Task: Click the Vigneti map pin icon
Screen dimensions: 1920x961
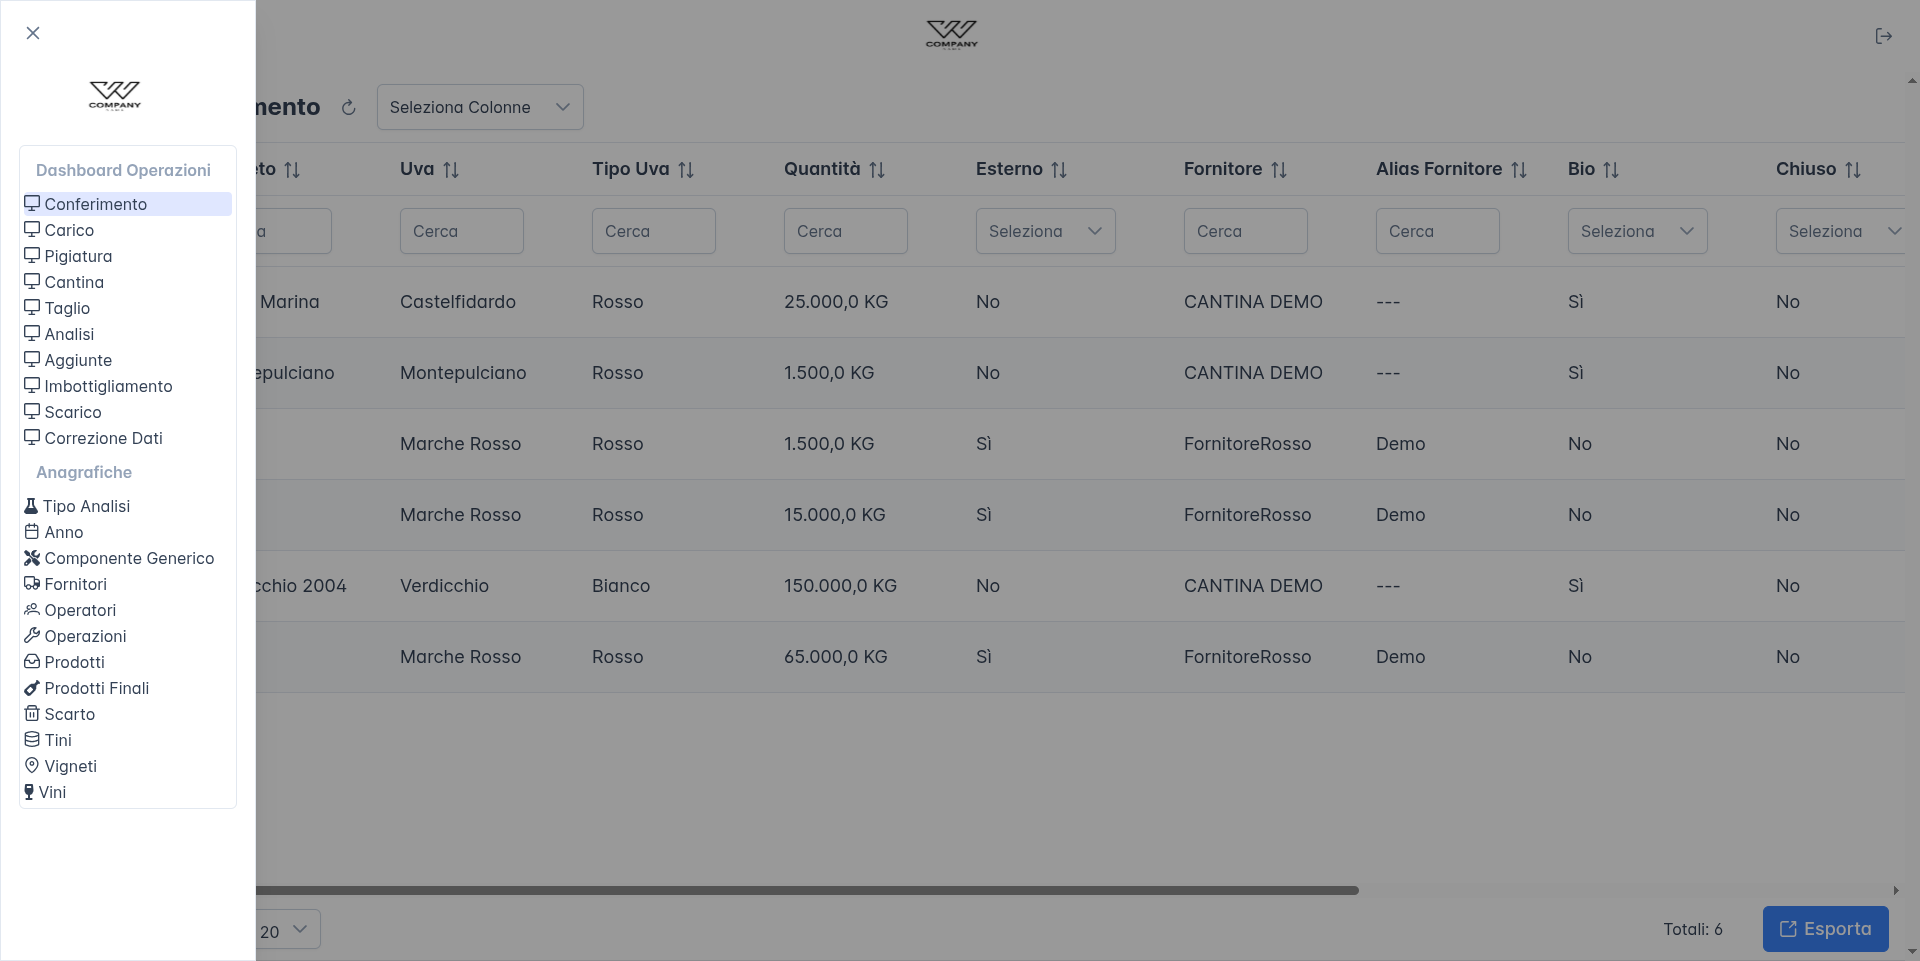Action: (32, 766)
